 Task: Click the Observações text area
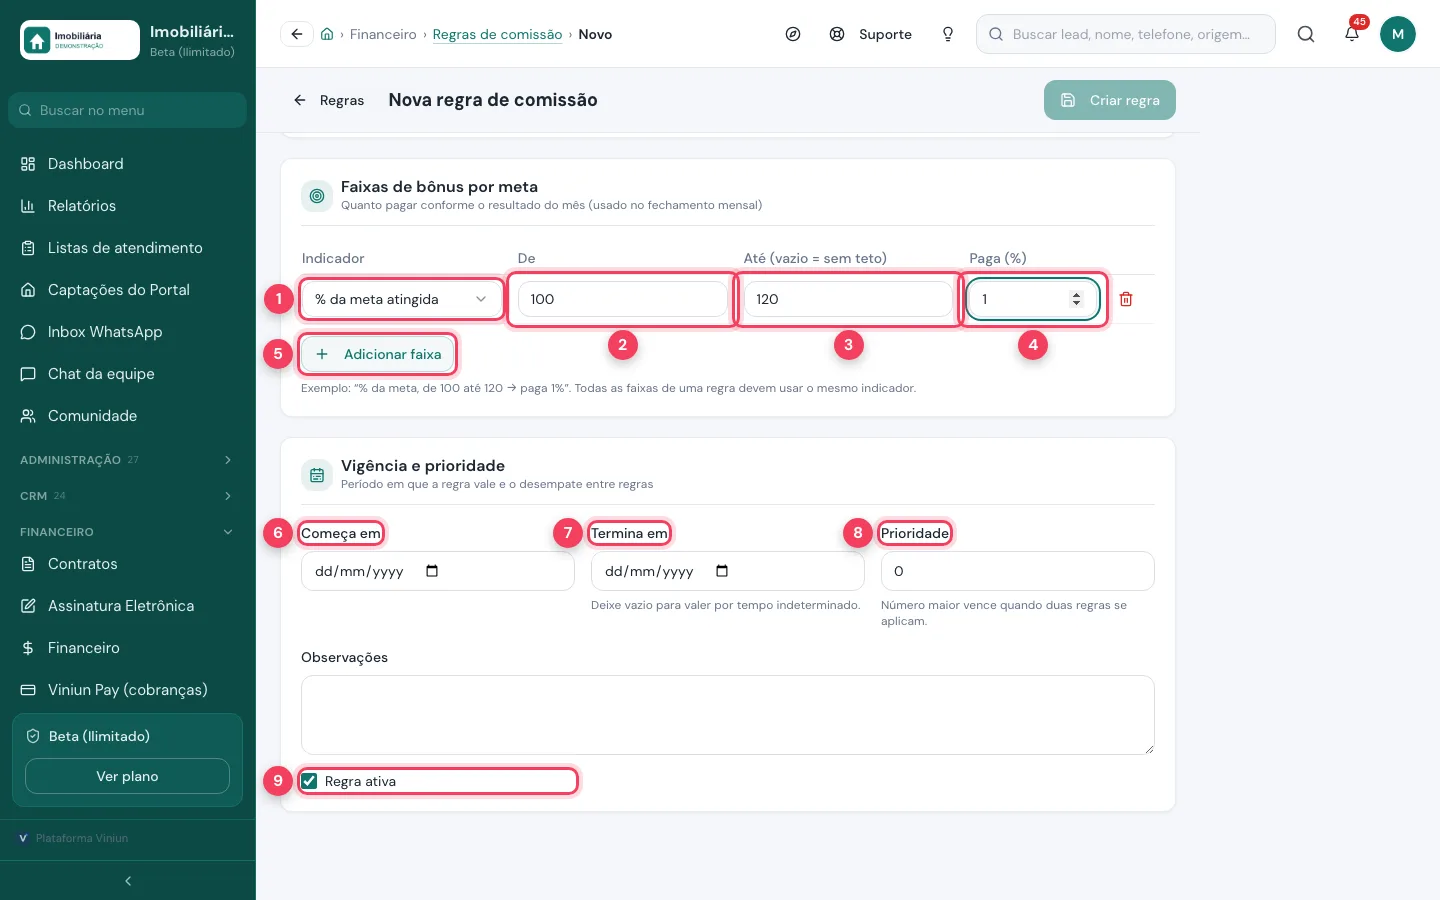(728, 715)
